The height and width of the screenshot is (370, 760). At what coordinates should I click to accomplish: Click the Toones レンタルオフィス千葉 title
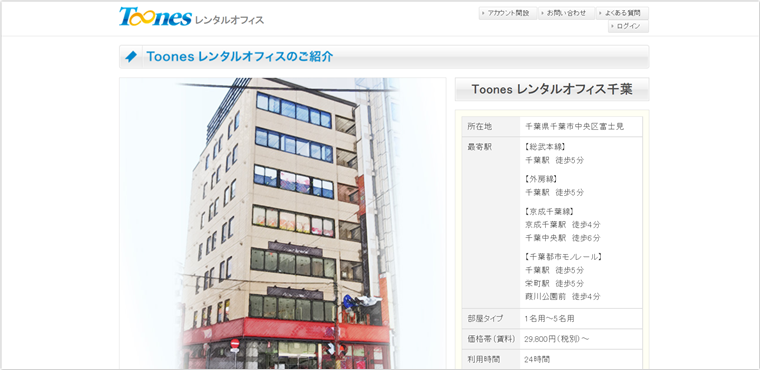[x=552, y=90]
